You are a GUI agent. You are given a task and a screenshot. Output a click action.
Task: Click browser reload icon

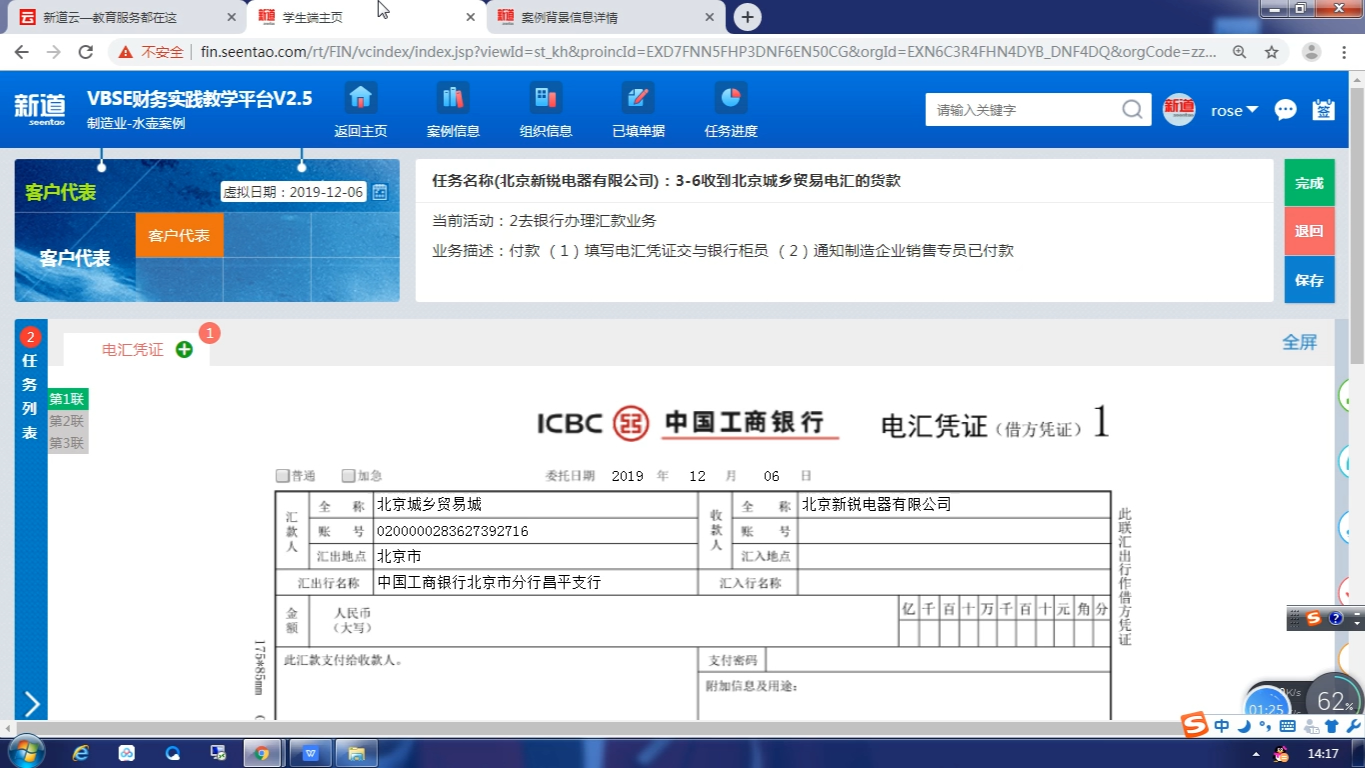point(86,52)
